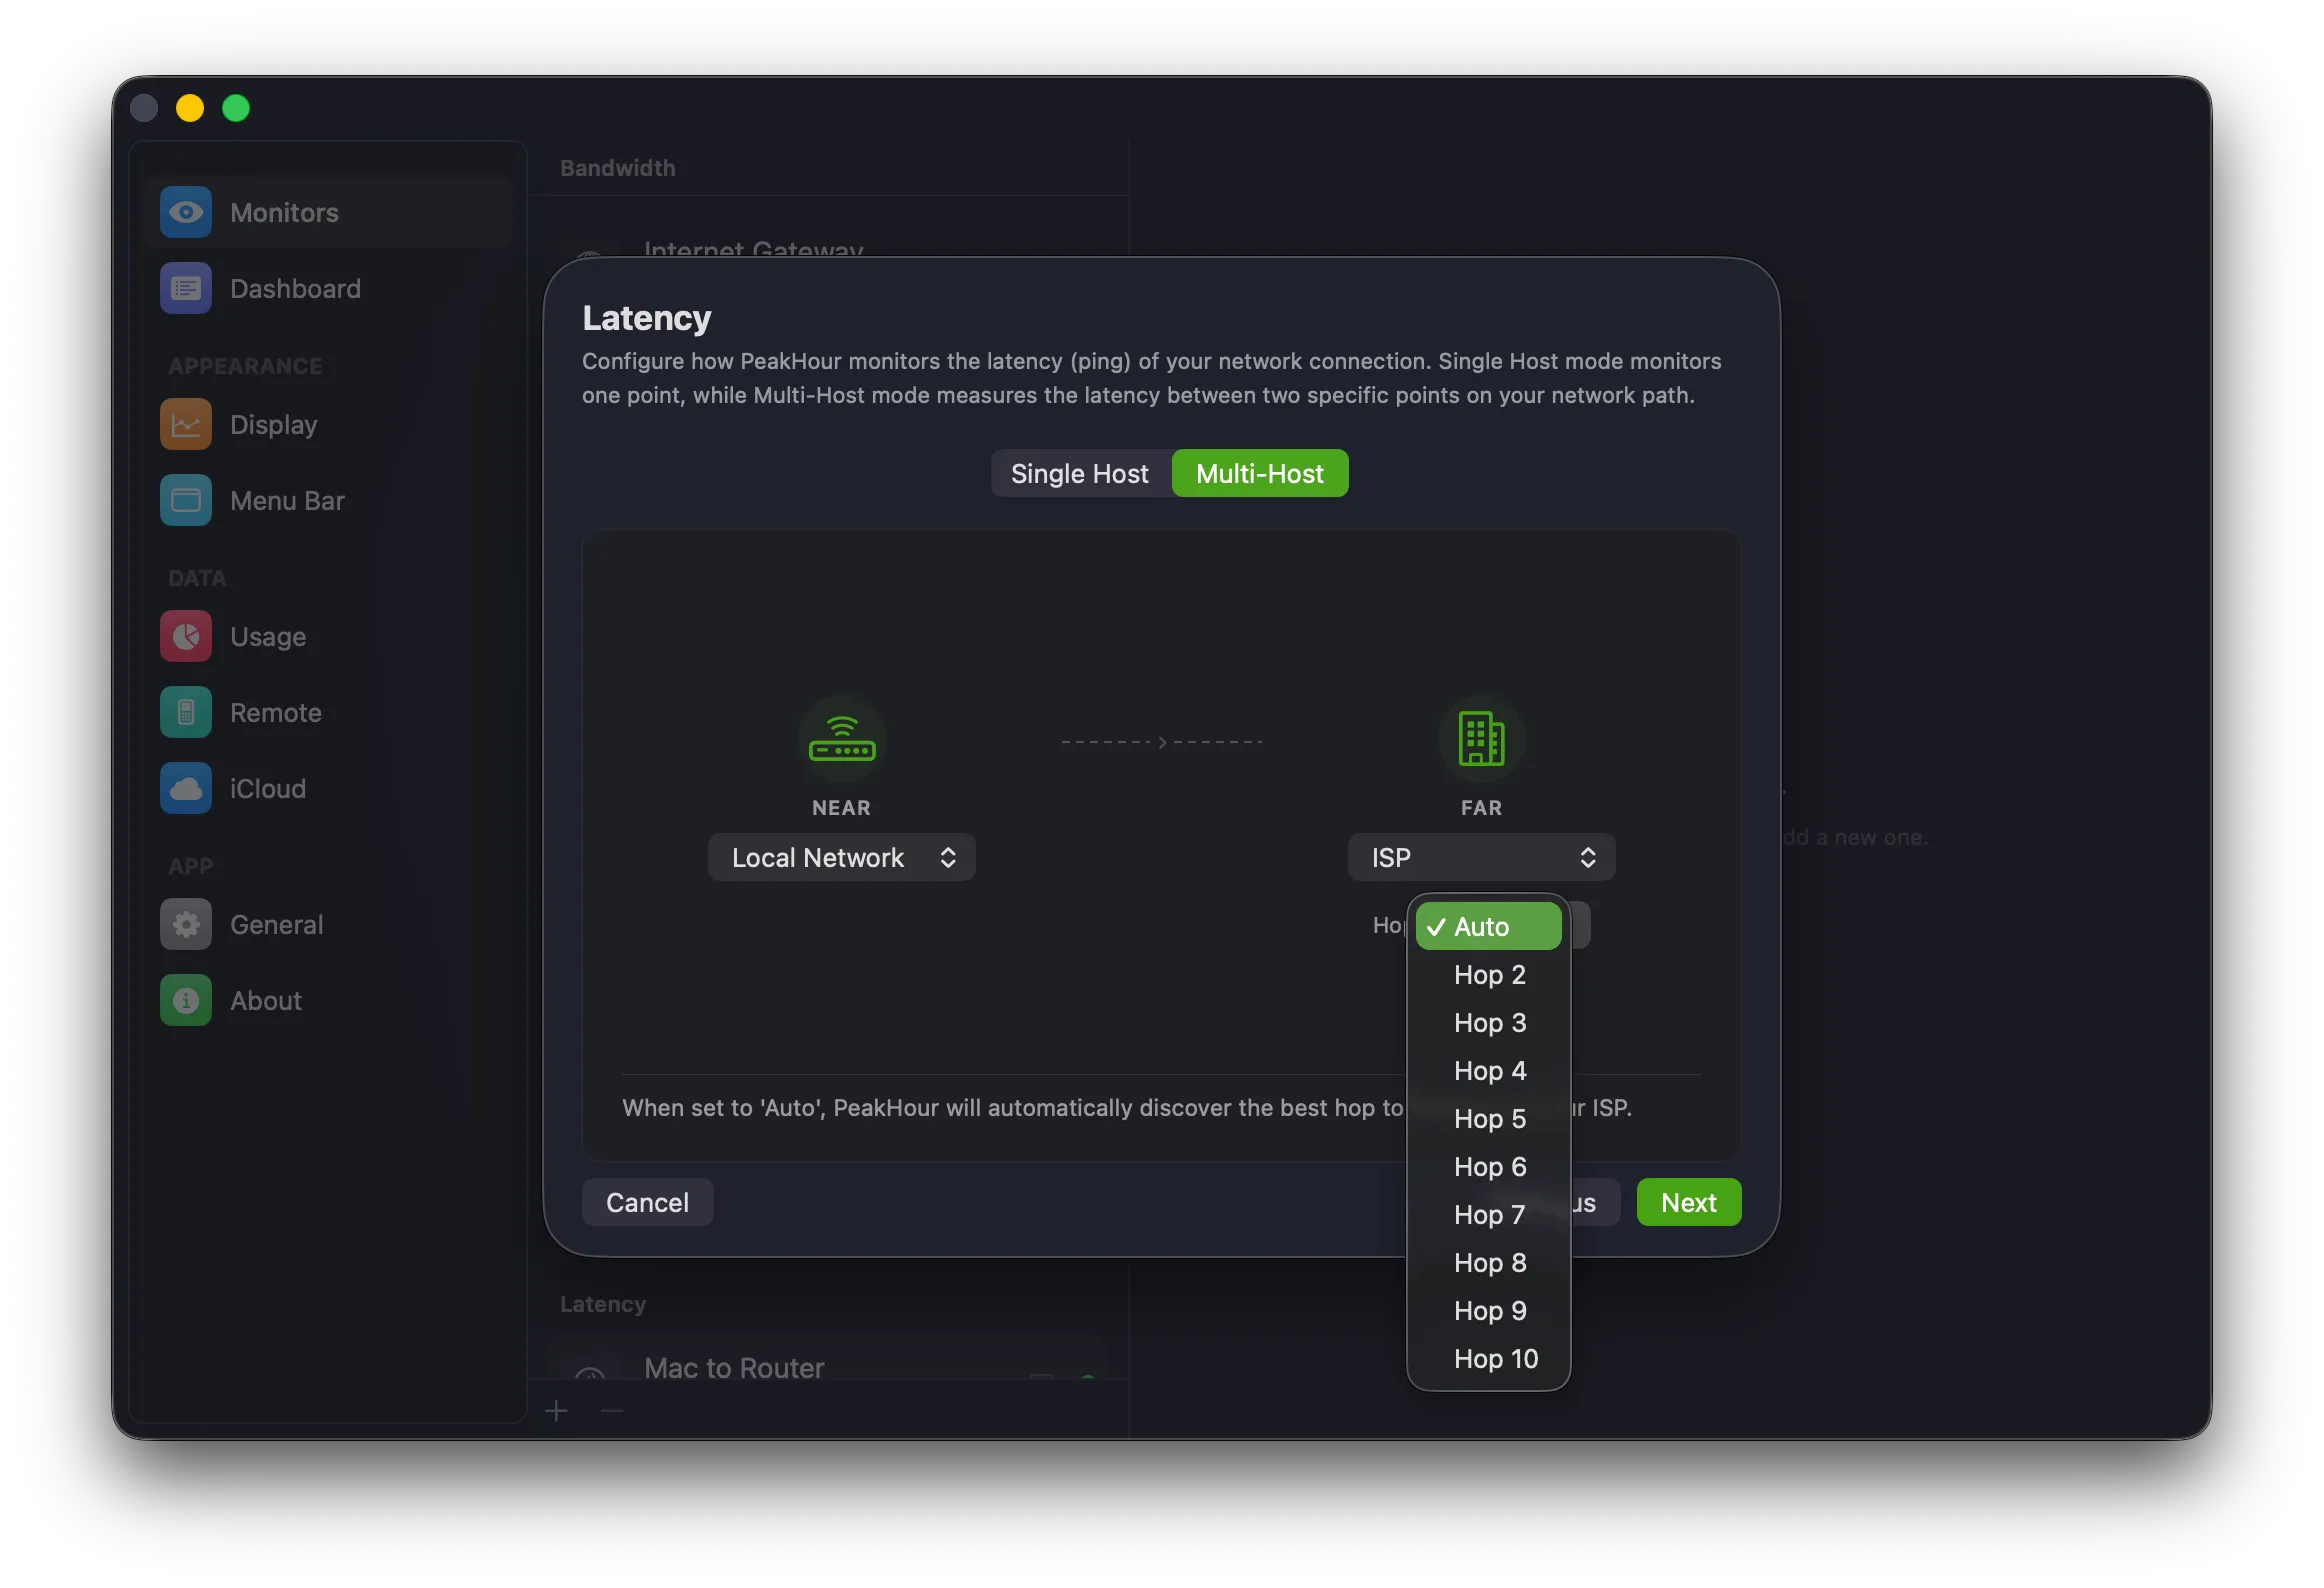Click the minus remove monitor button
Screen dimensions: 2324x1588
(x=613, y=1411)
